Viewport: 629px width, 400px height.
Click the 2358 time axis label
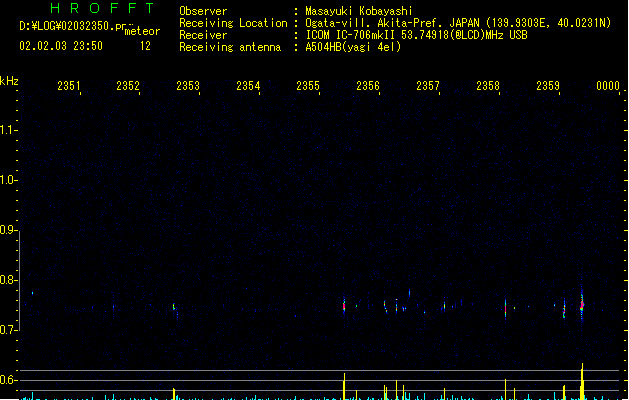(488, 86)
